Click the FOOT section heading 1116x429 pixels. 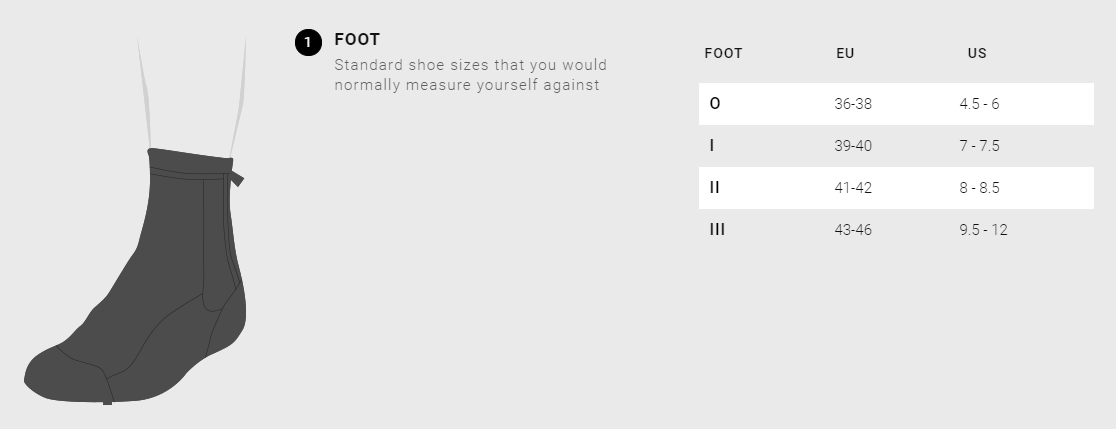click(x=357, y=40)
